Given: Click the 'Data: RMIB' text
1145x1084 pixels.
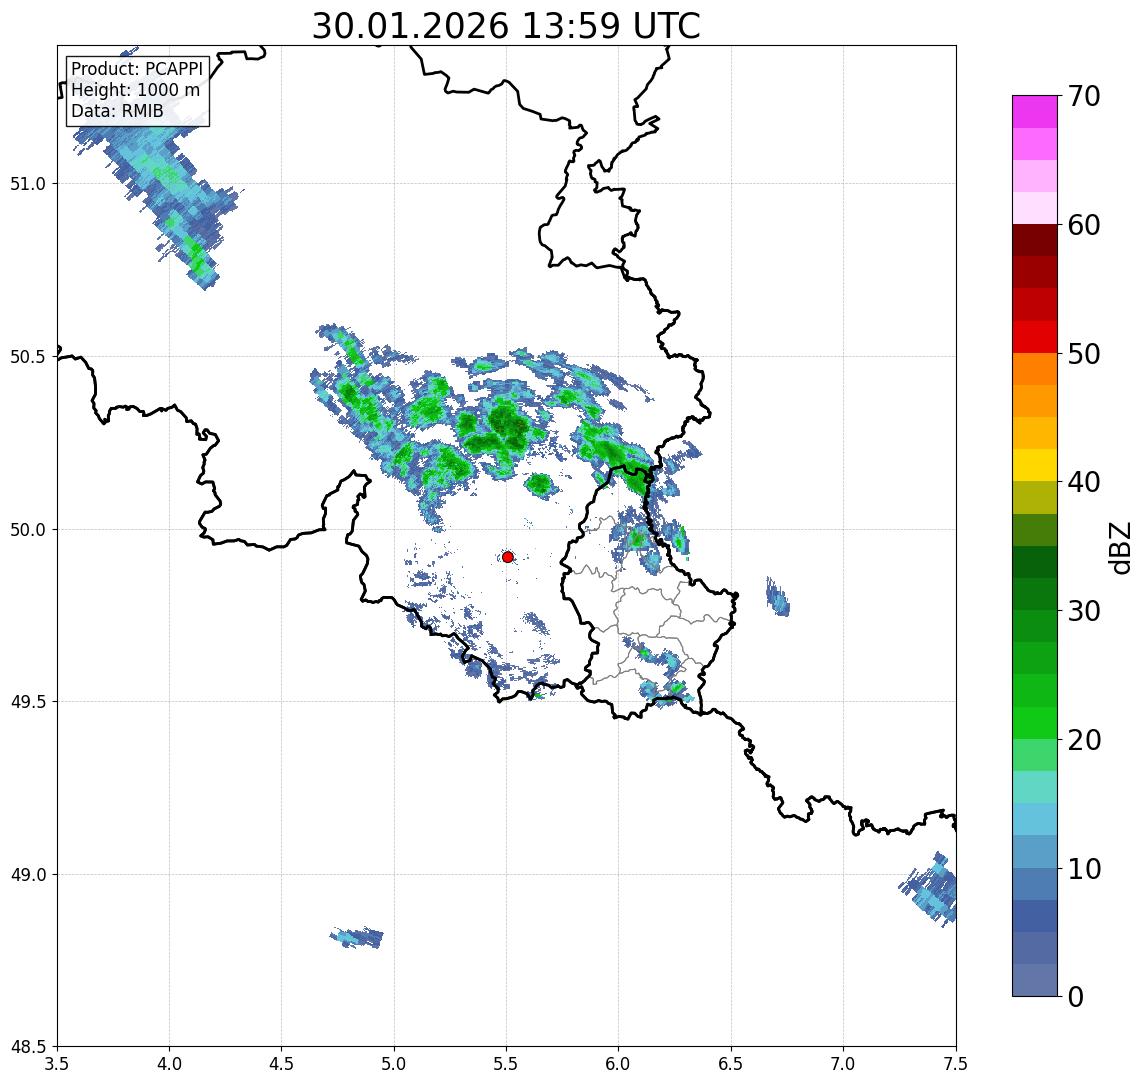Looking at the screenshot, I should [117, 112].
